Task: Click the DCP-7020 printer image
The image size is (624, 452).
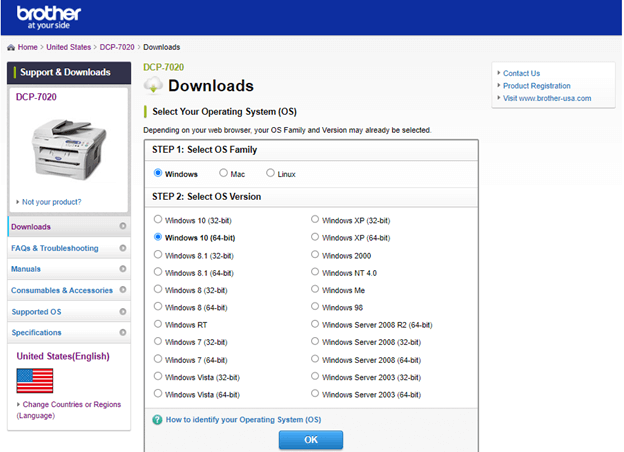Action: tap(69, 149)
